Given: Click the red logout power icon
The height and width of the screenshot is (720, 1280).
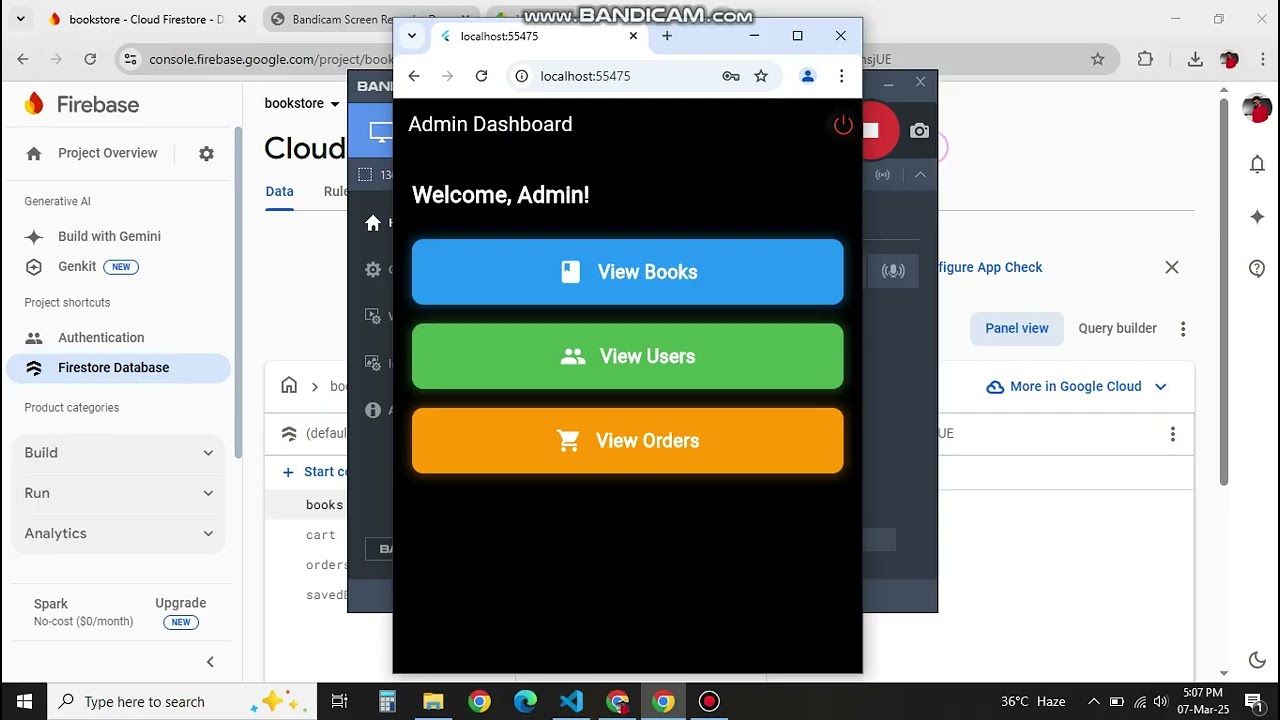Looking at the screenshot, I should pos(843,125).
